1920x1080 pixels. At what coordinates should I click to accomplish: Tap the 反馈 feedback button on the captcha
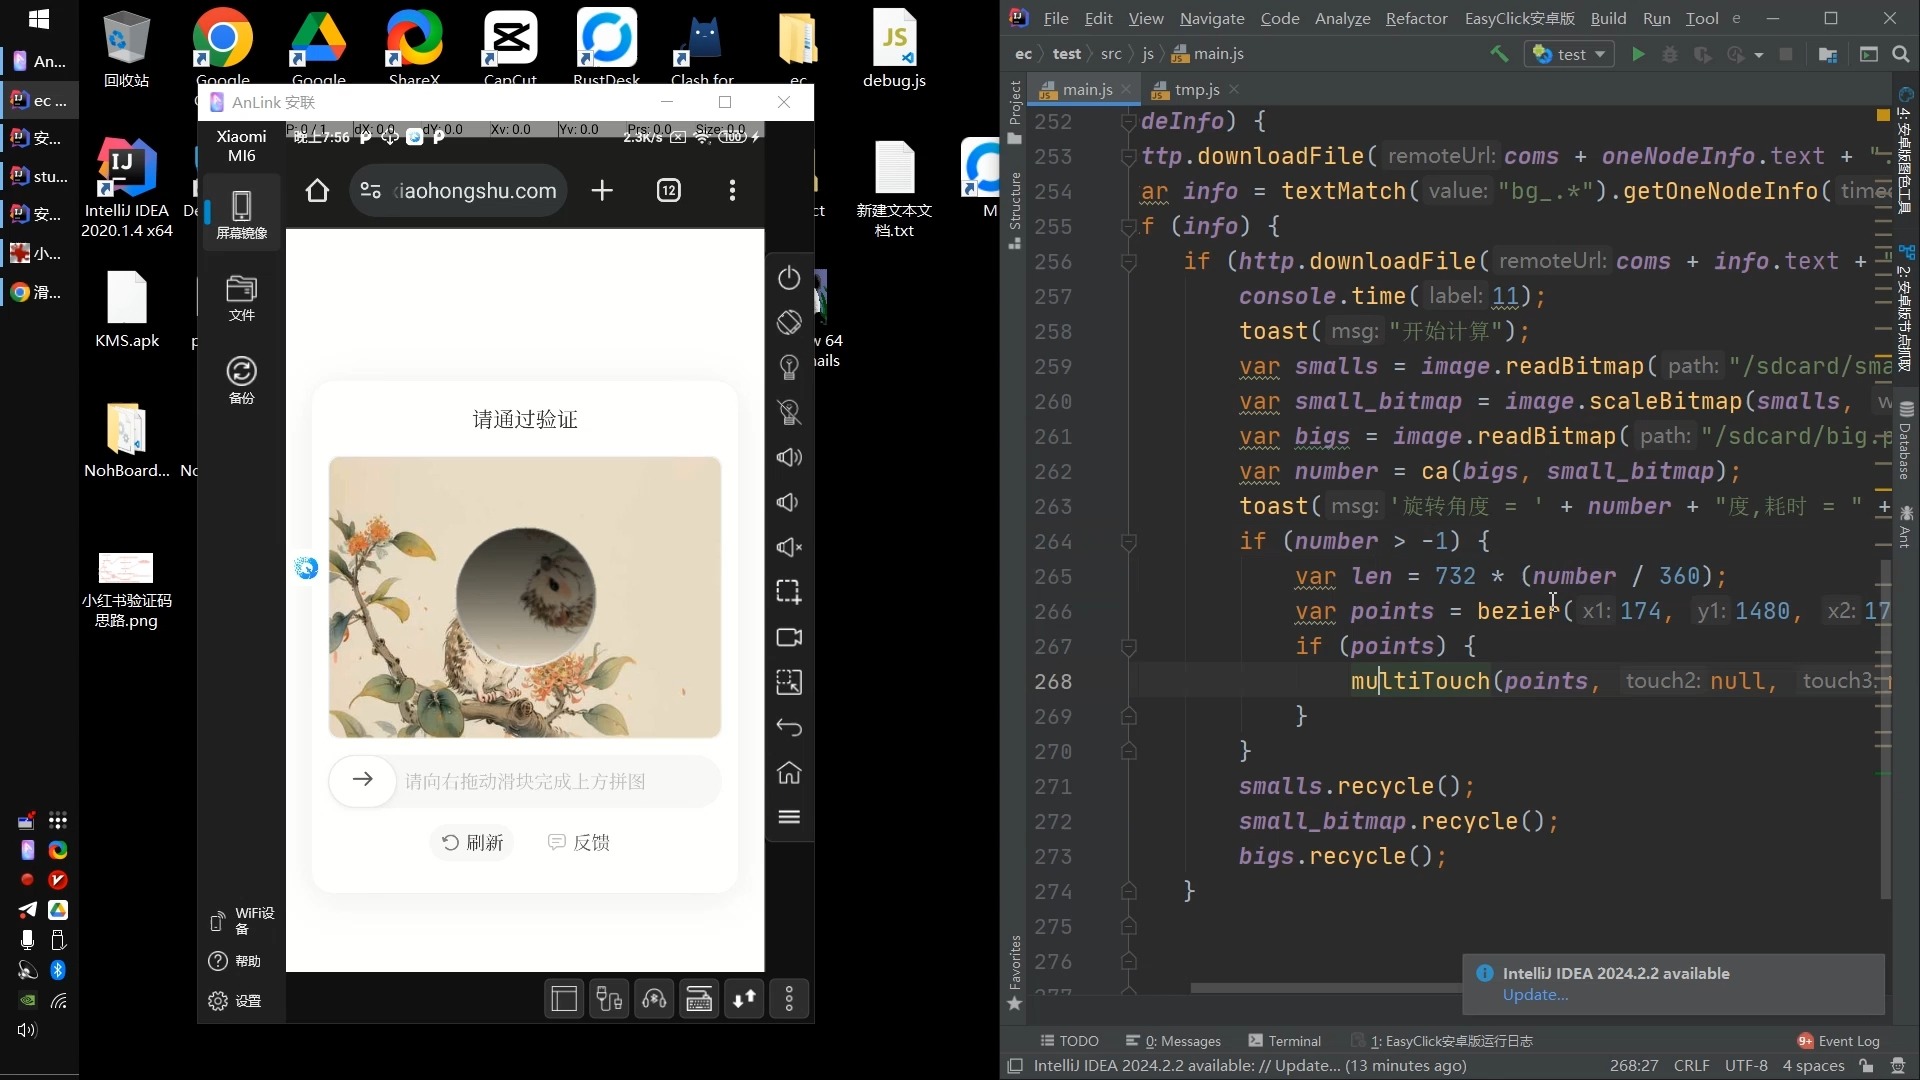click(x=579, y=843)
